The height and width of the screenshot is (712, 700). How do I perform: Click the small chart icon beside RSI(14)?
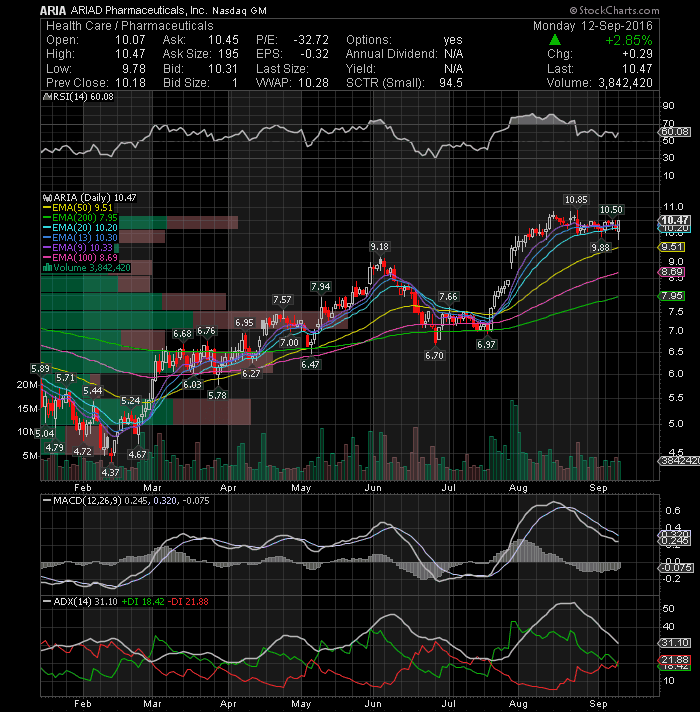click(45, 97)
